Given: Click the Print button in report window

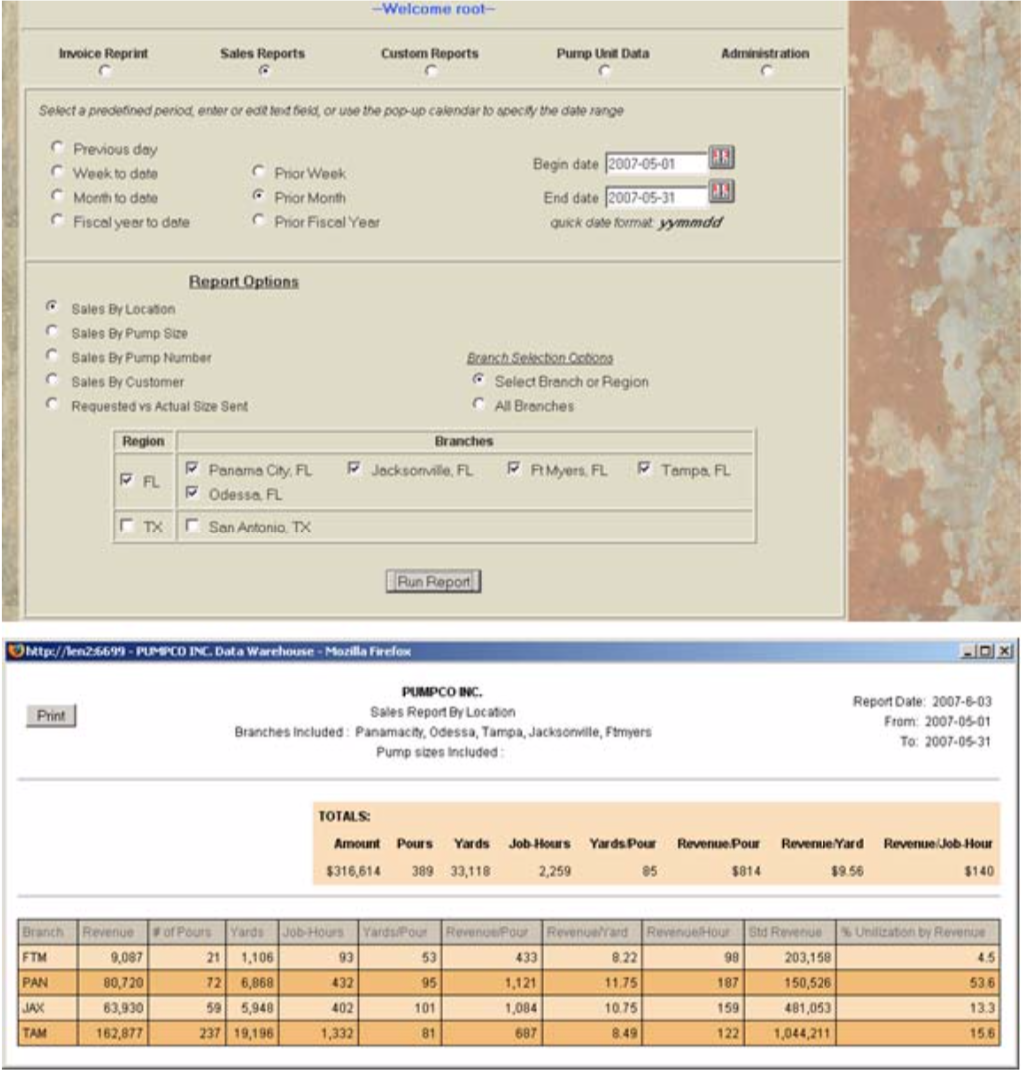Looking at the screenshot, I should [x=51, y=716].
